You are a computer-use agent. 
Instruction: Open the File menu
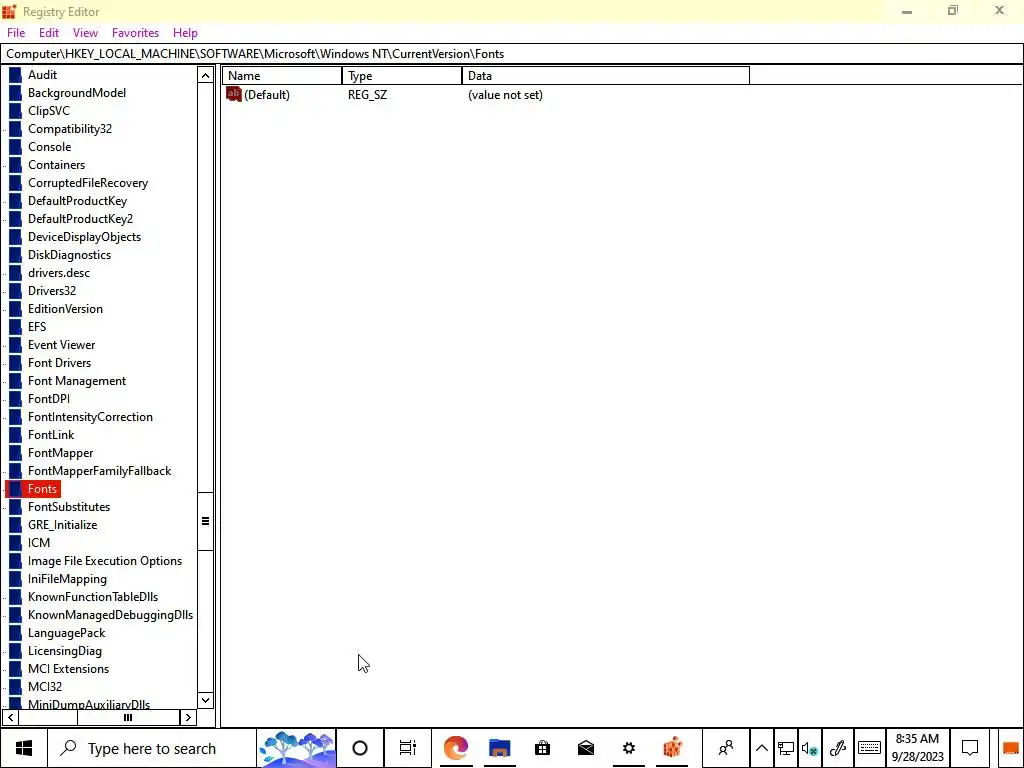pos(16,33)
